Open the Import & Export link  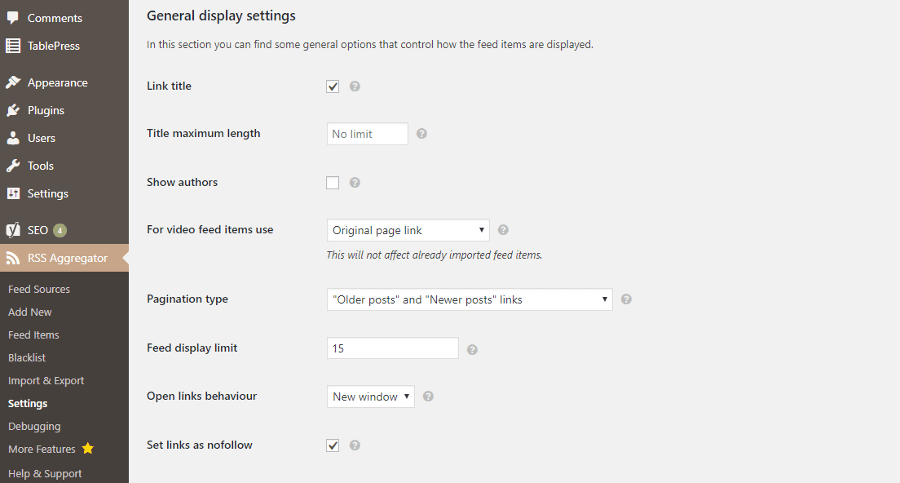[x=46, y=381]
